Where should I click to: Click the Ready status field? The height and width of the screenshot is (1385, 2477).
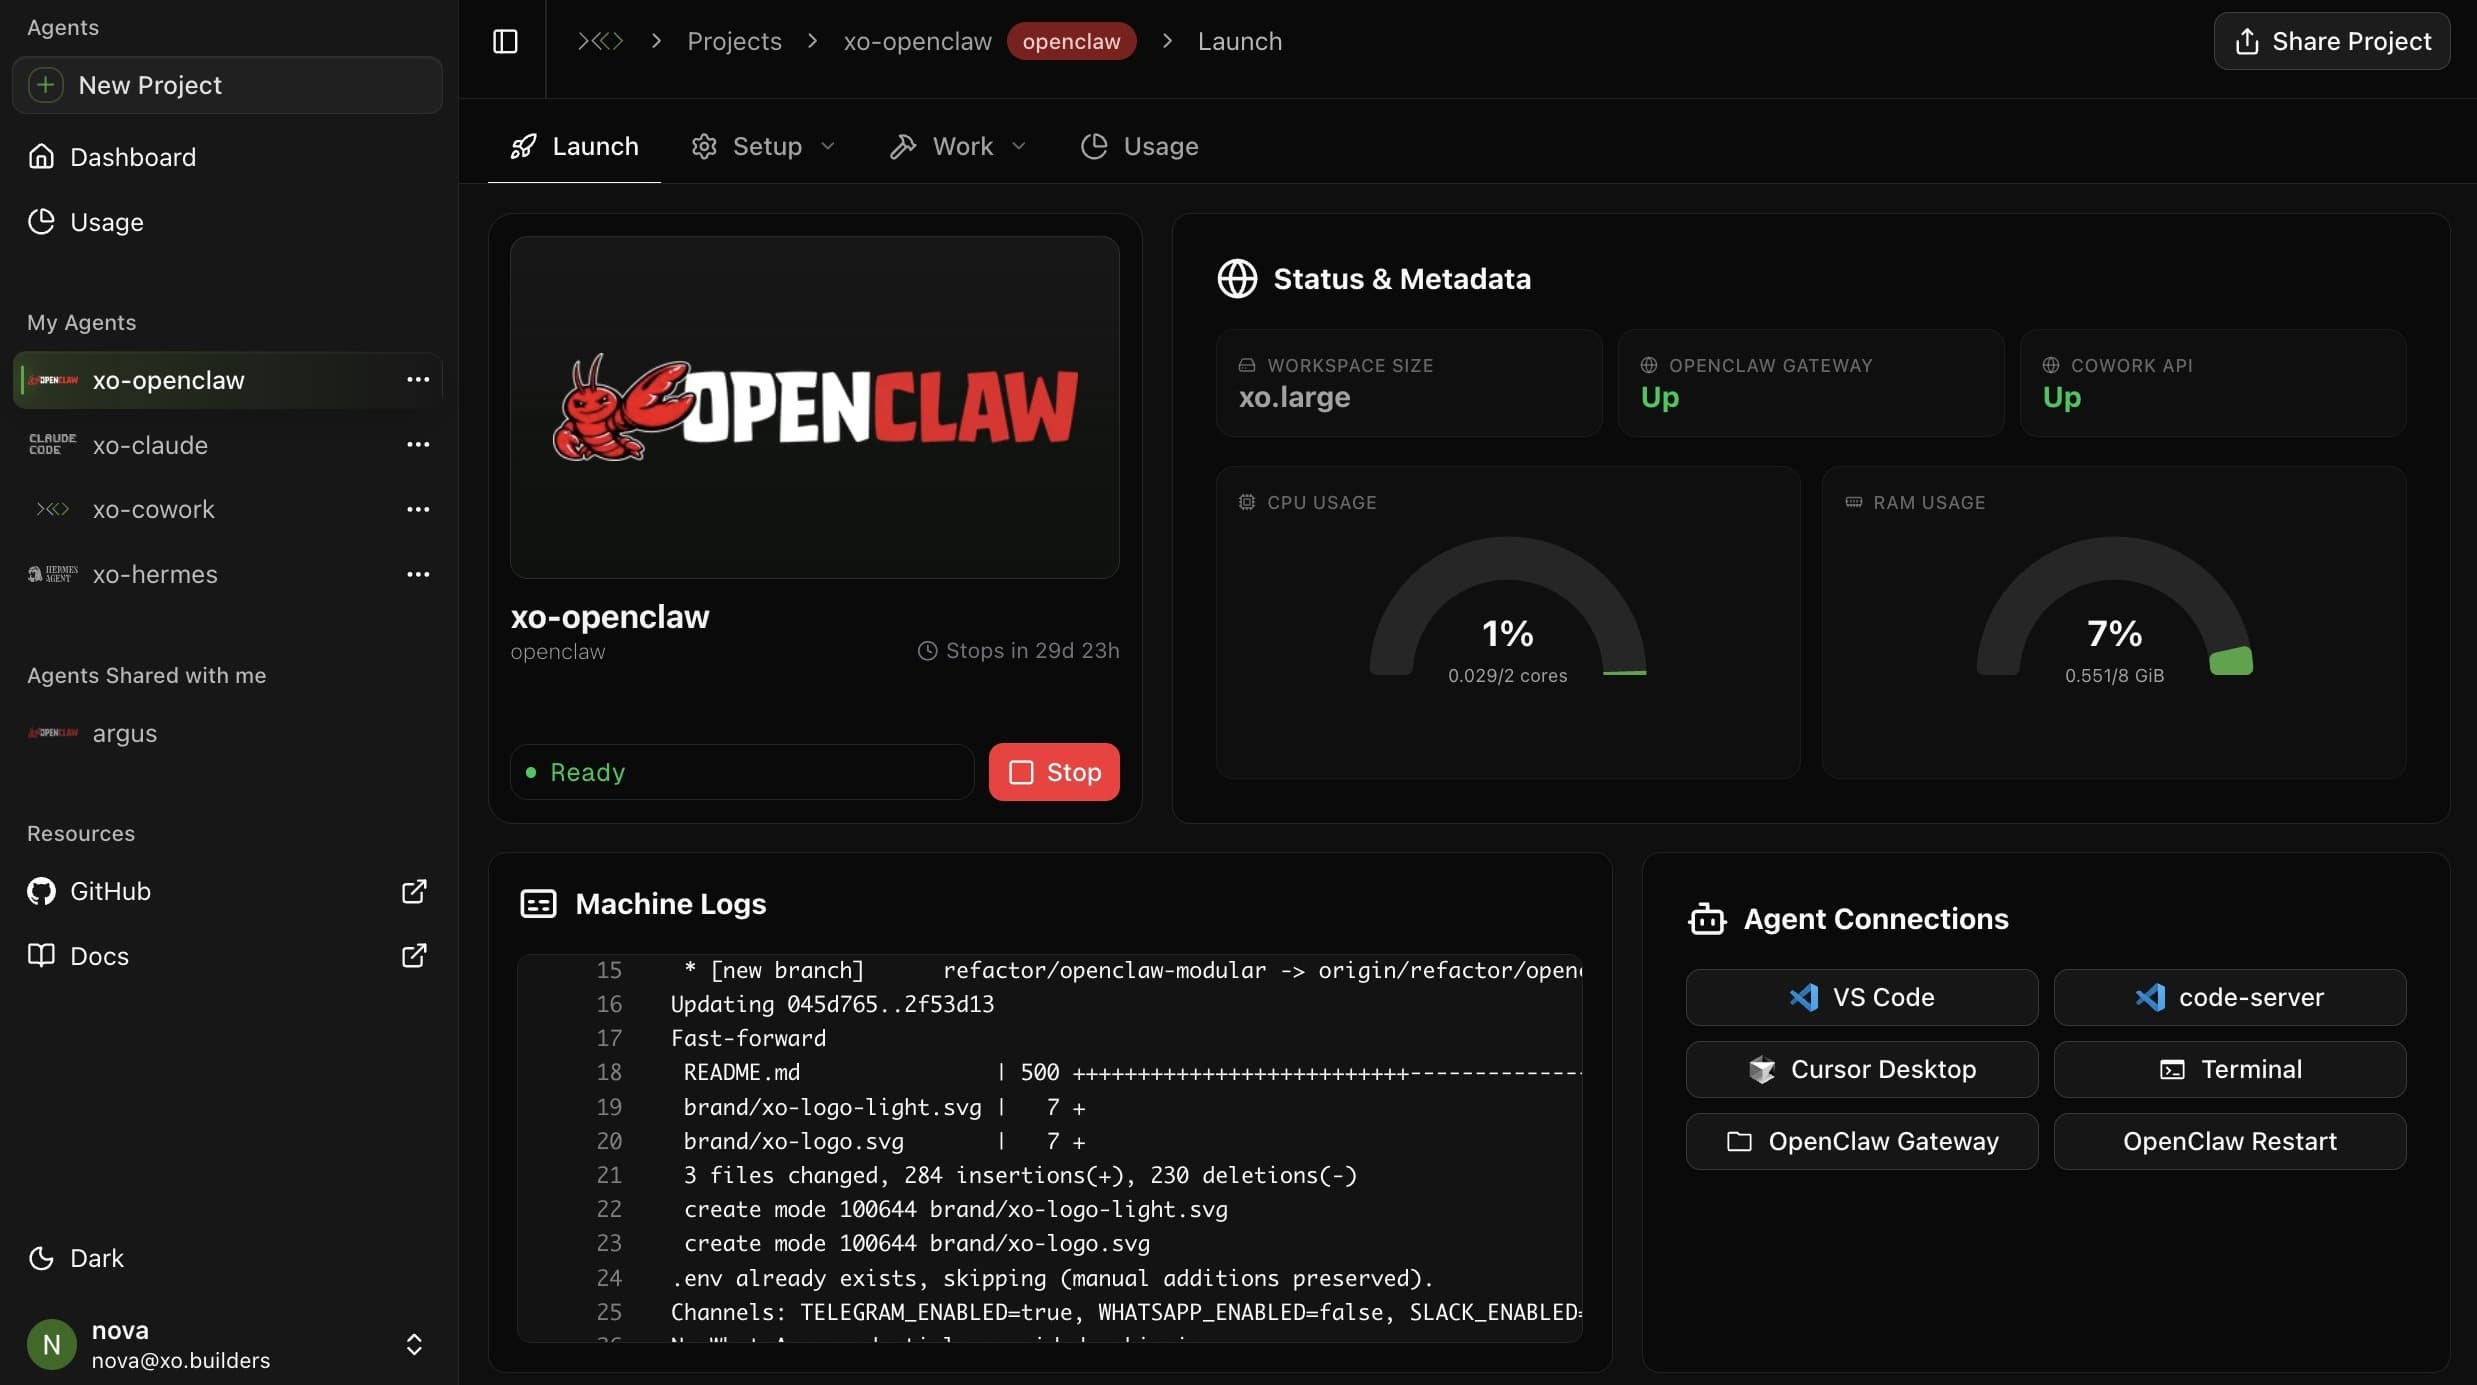click(742, 772)
